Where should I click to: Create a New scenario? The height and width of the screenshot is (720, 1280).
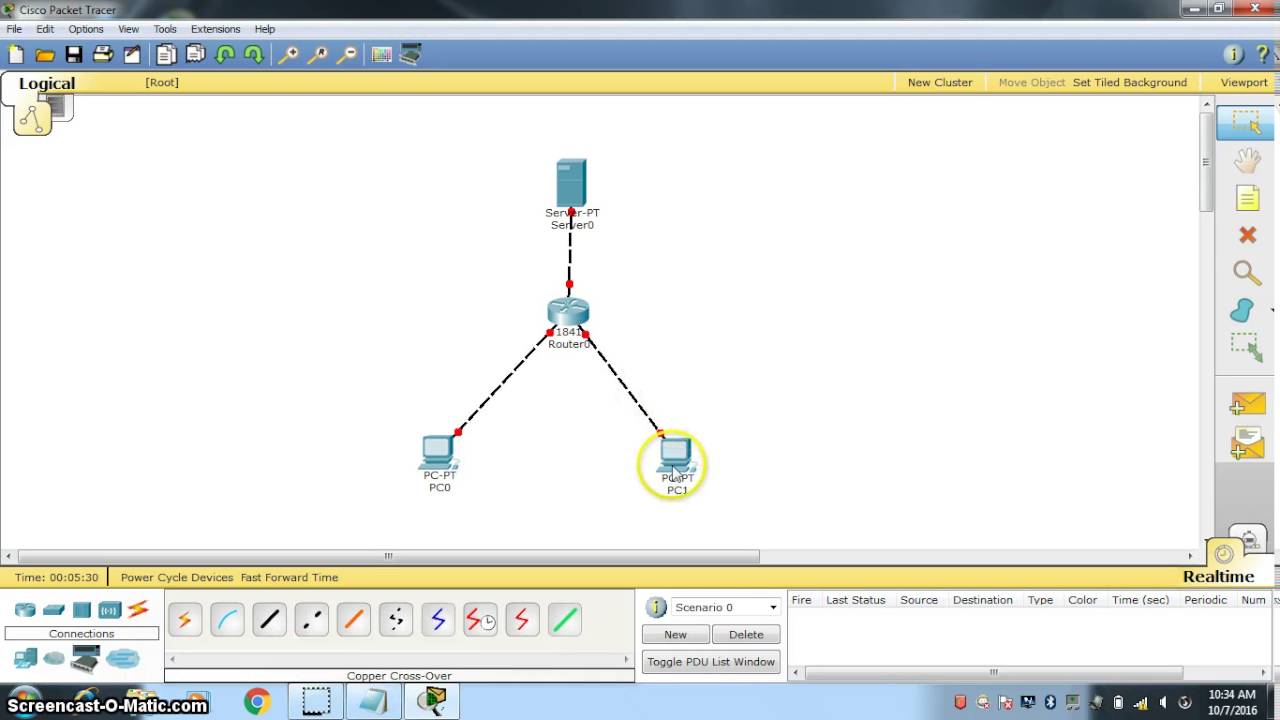click(x=675, y=634)
